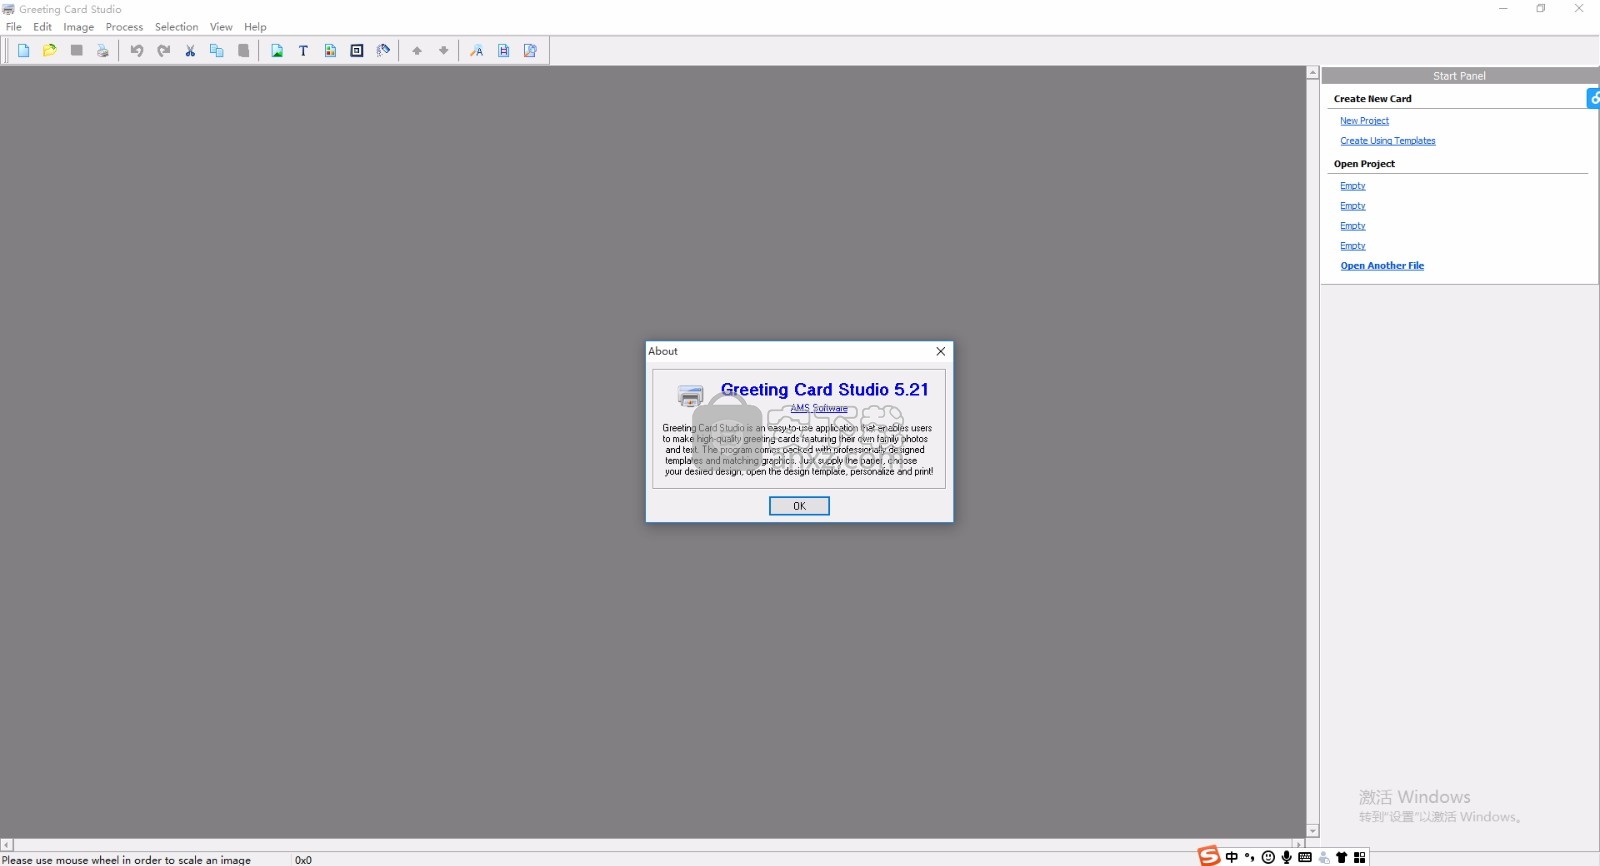Click the Print icon in the toolbar
This screenshot has height=866, width=1600.
(x=103, y=51)
